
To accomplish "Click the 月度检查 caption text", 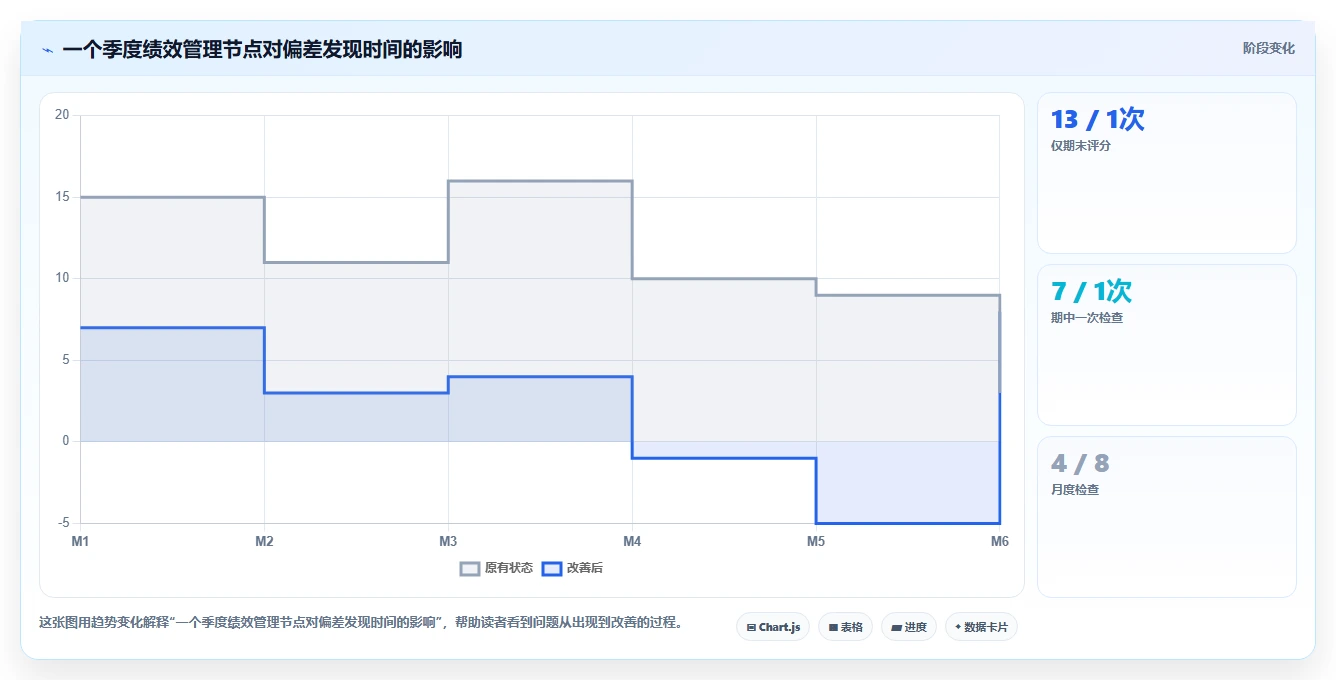I will 1075,490.
